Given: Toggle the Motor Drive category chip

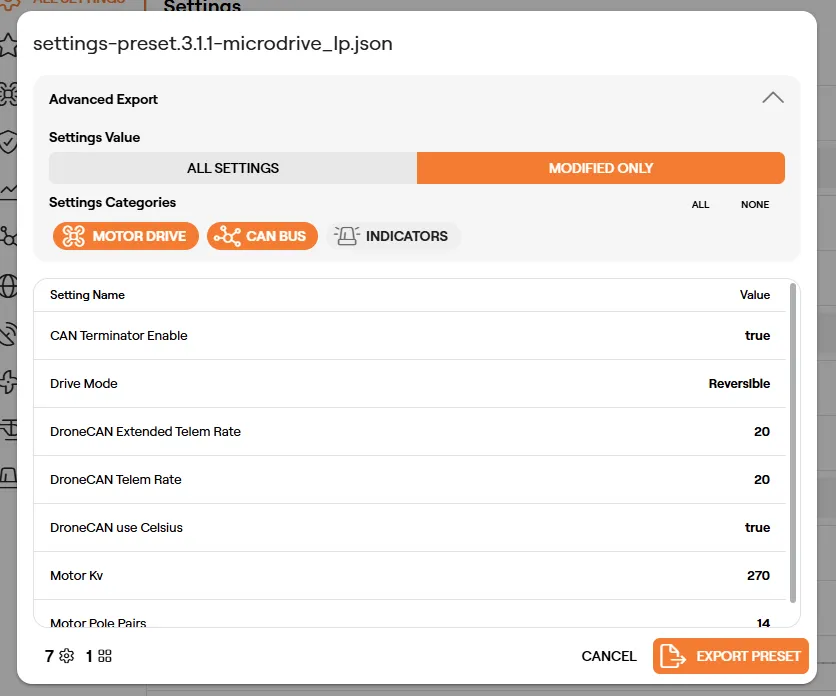Looking at the screenshot, I should [126, 236].
